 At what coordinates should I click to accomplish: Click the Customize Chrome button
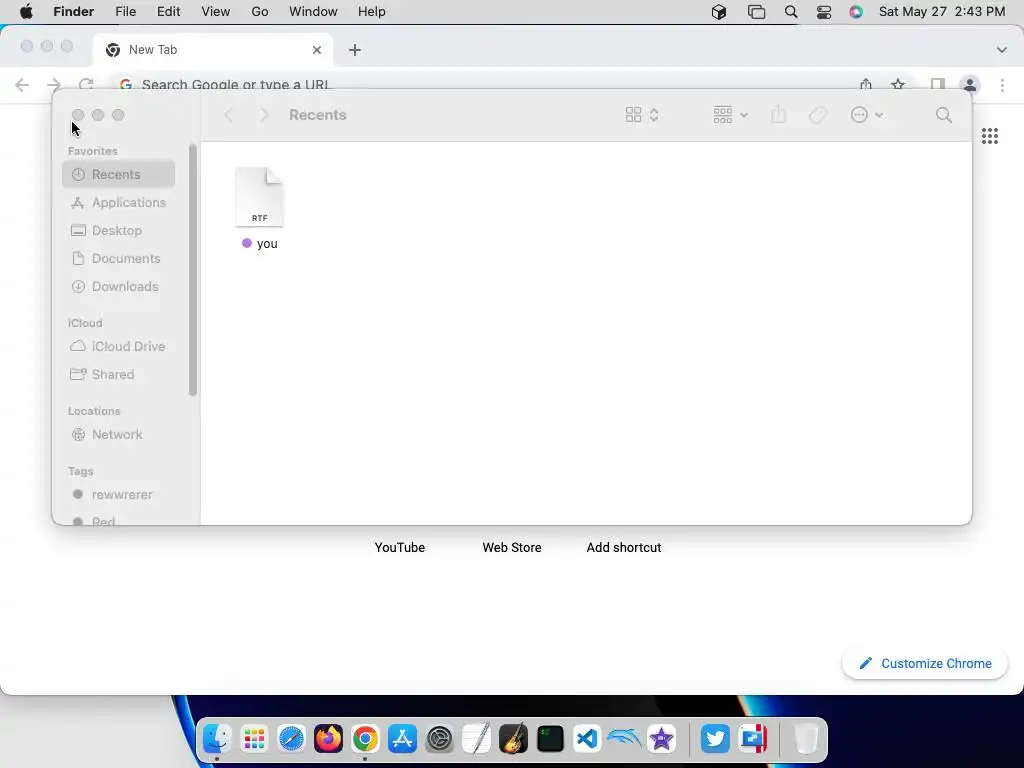(925, 664)
